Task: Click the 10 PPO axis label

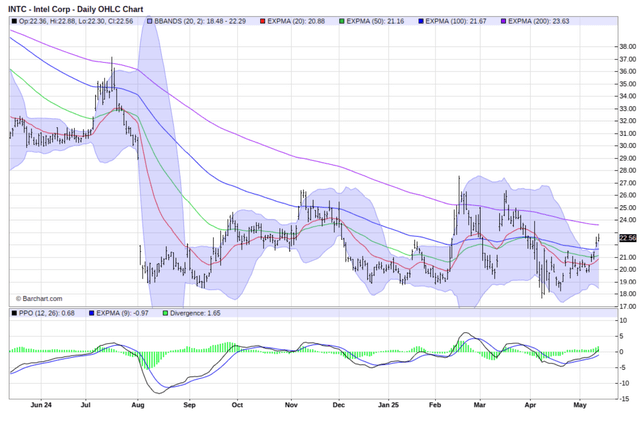Action: [x=623, y=320]
